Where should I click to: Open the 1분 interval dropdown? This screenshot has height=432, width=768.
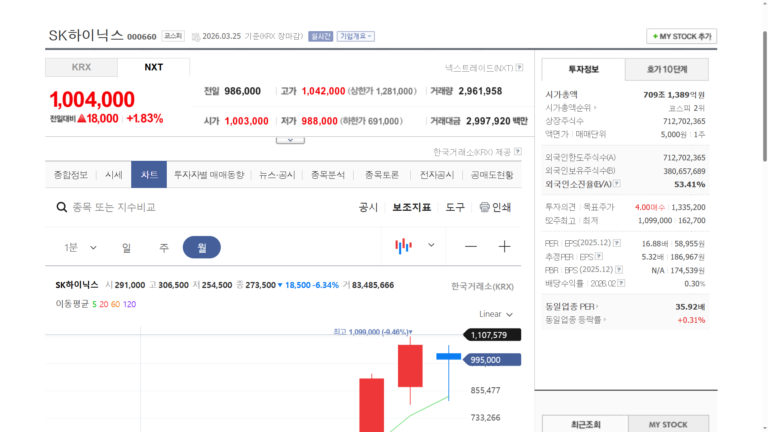[x=80, y=247]
